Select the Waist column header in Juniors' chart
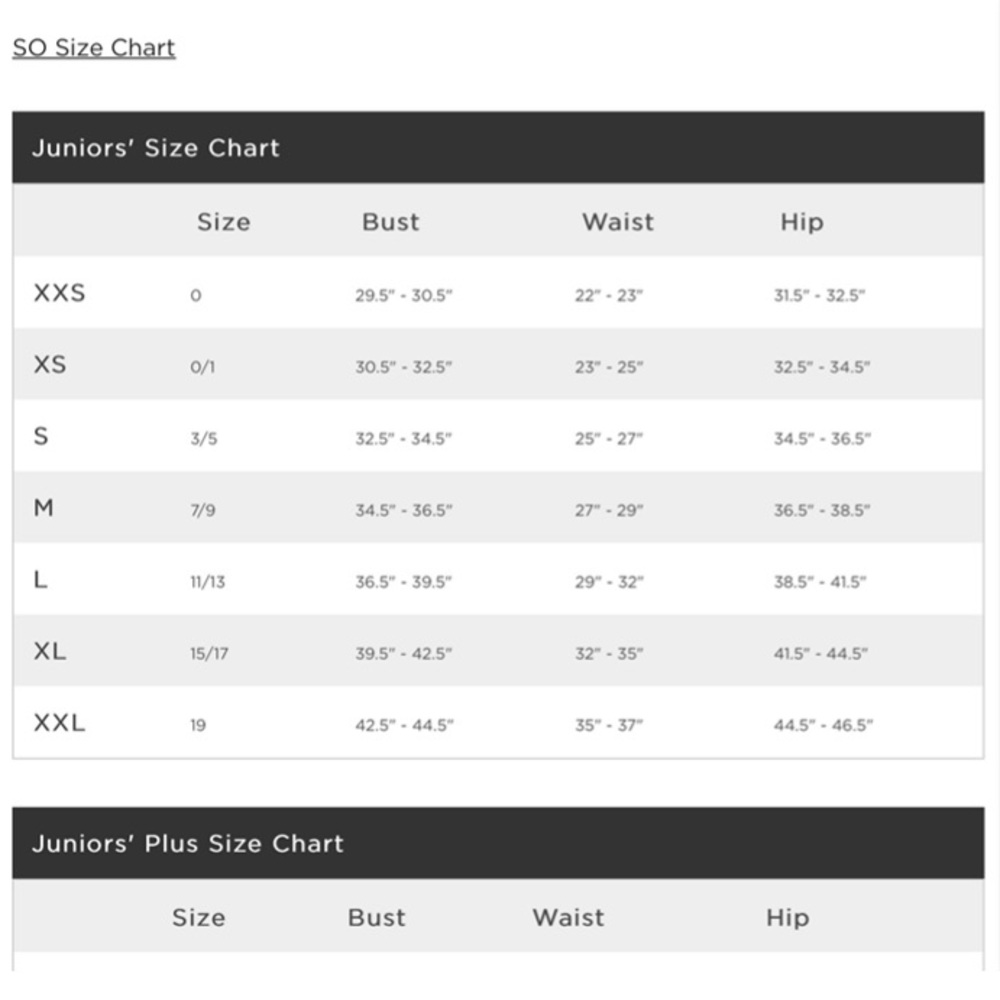This screenshot has width=1000, height=1000. (618, 222)
